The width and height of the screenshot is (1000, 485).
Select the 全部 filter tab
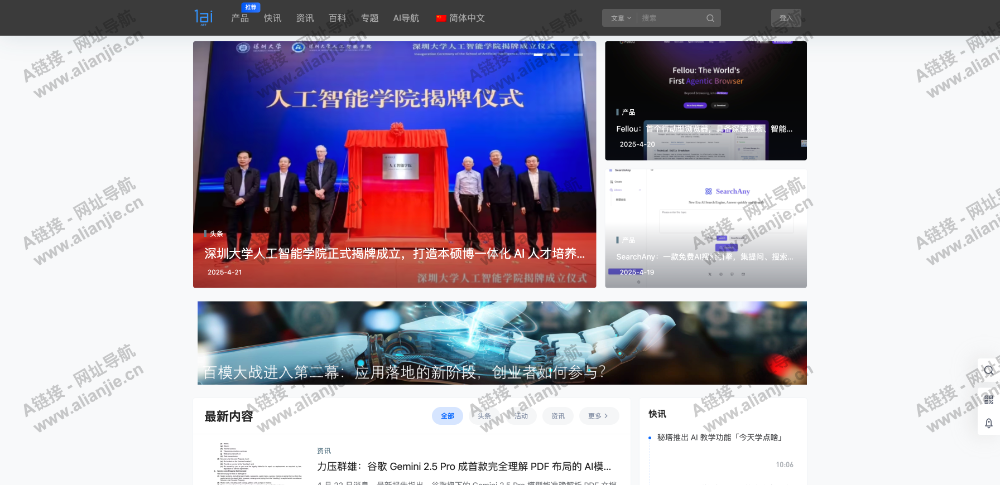pos(447,416)
